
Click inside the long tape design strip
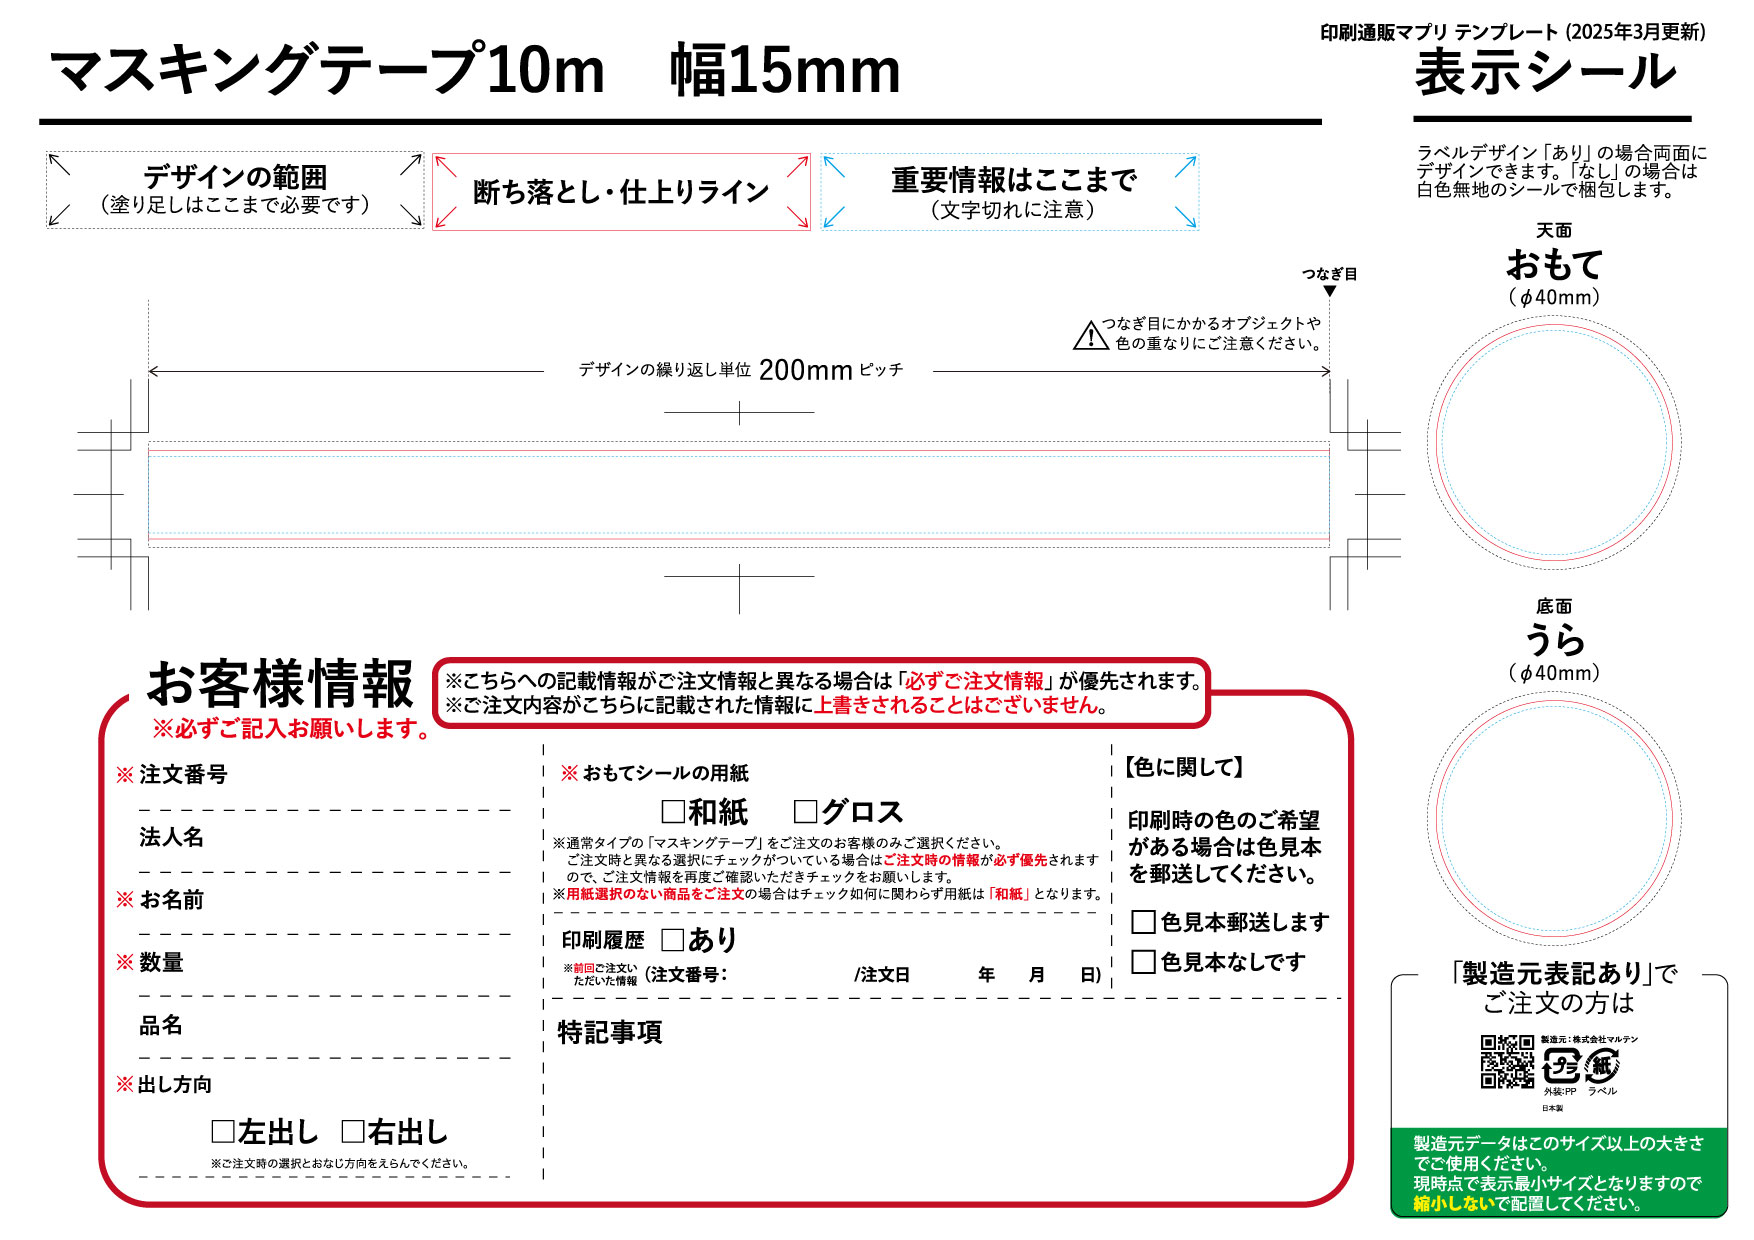[739, 494]
